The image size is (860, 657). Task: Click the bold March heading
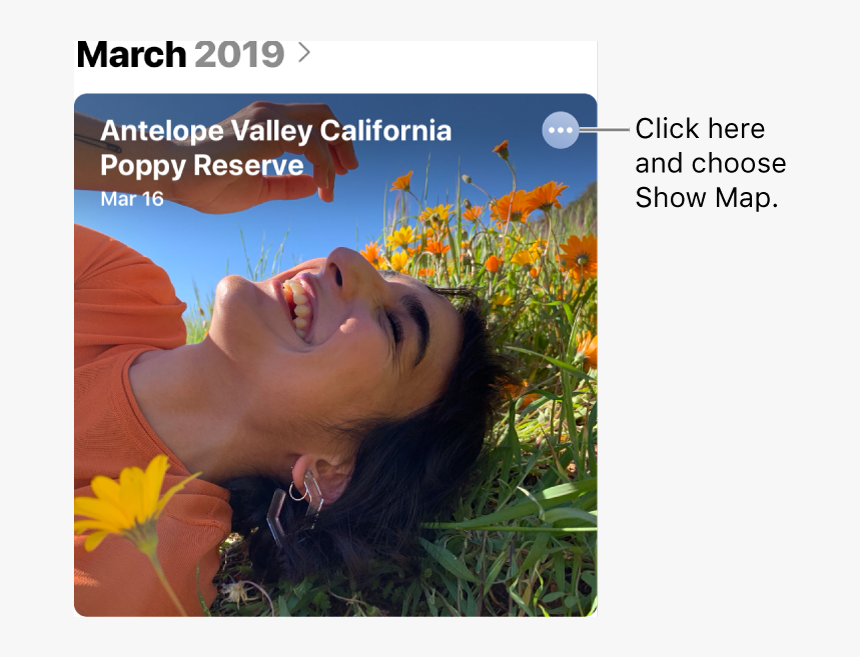(x=131, y=54)
